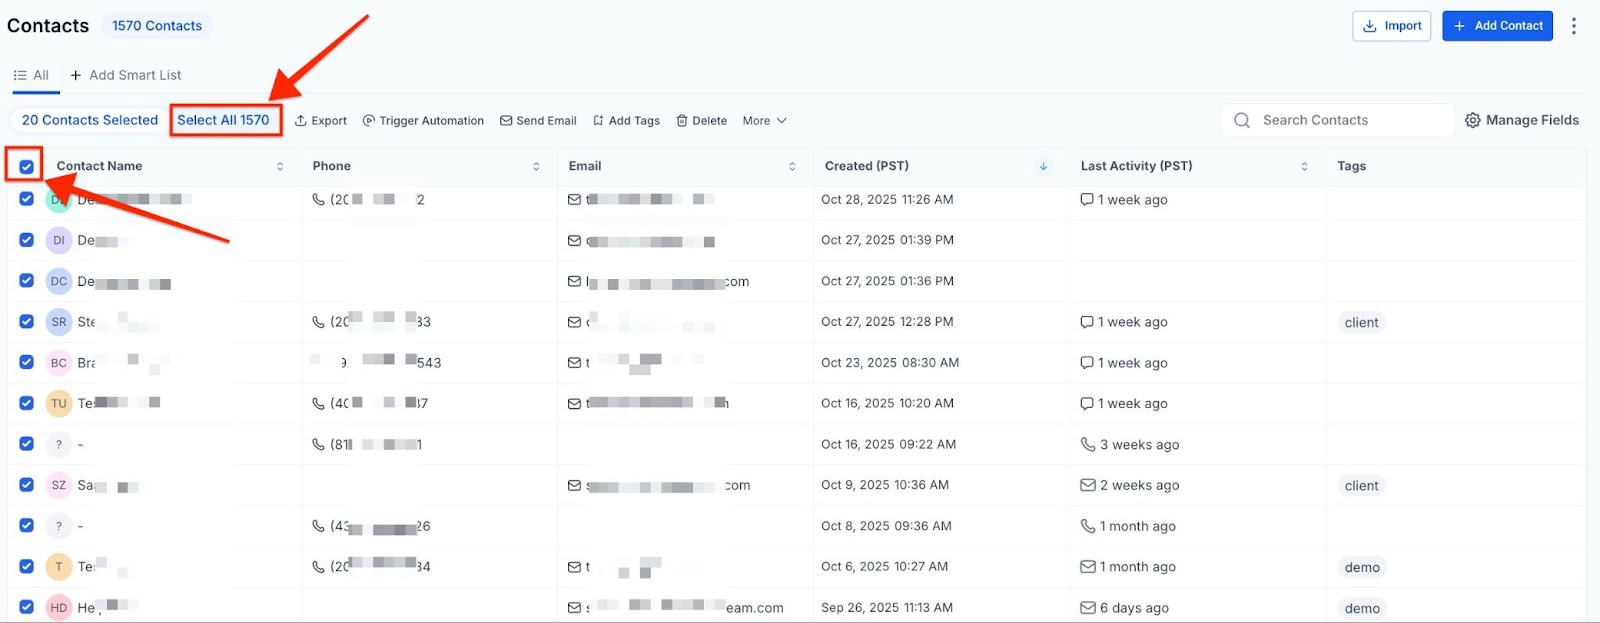This screenshot has height=623, width=1600.
Task: Click the SR avatar icon
Action: pos(59,322)
